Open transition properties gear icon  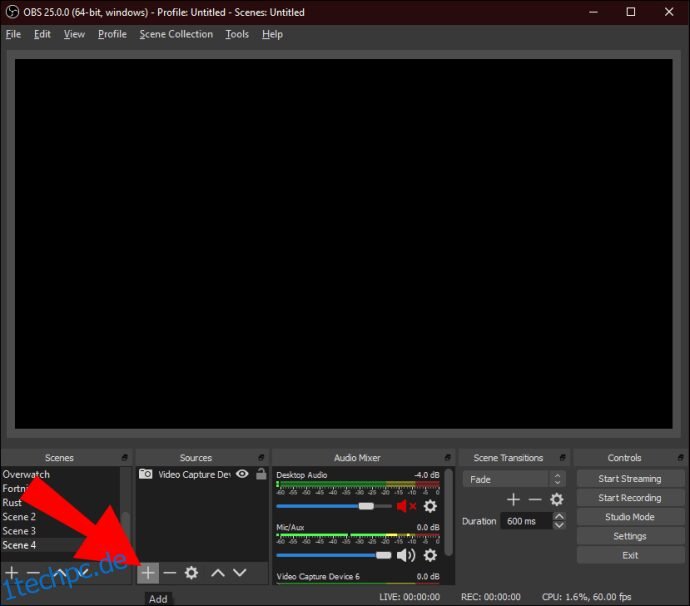[x=557, y=499]
